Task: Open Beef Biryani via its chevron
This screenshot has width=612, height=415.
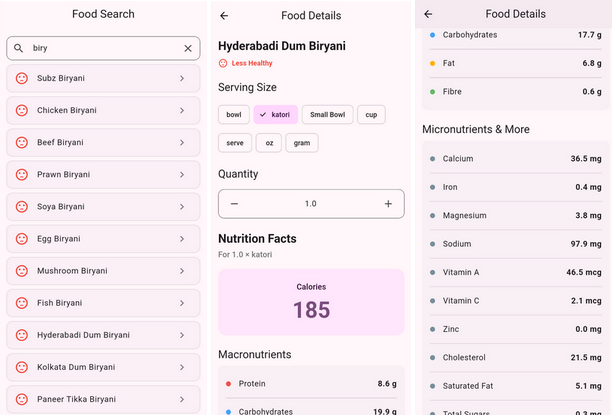Action: coord(182,142)
